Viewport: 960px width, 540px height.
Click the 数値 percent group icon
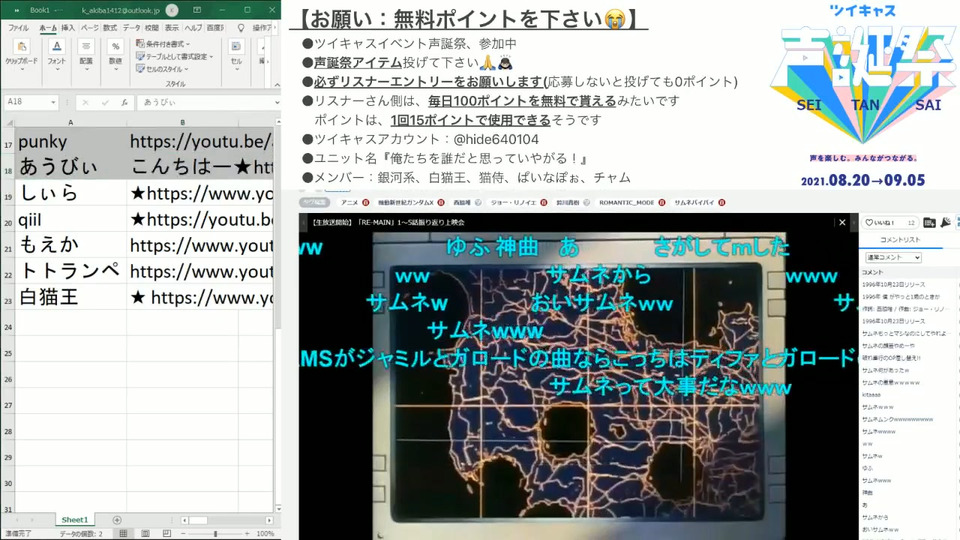tap(115, 47)
